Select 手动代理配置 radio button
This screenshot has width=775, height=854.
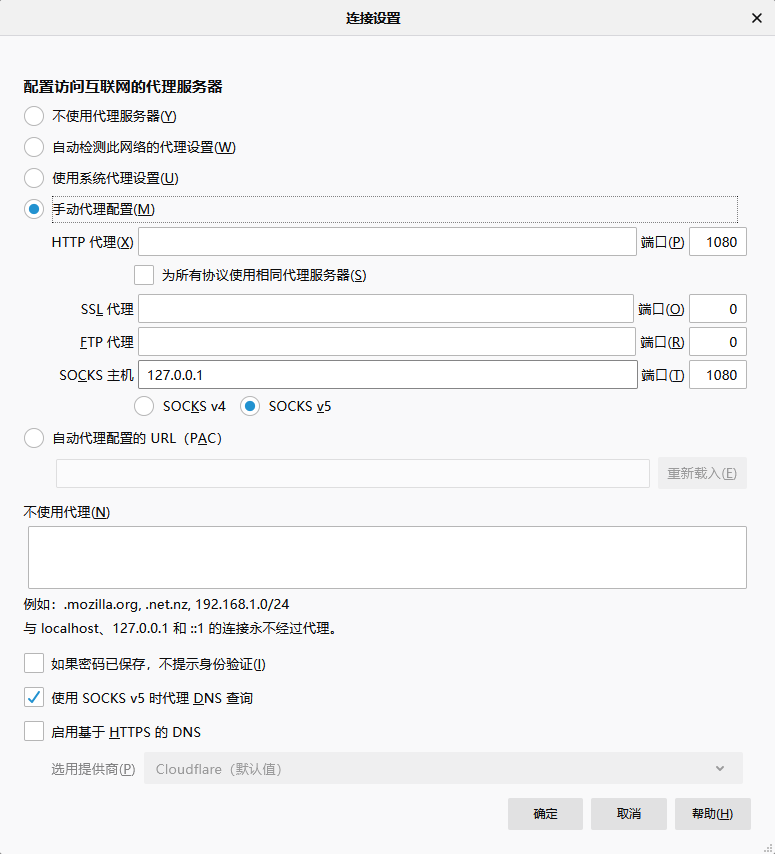34,209
